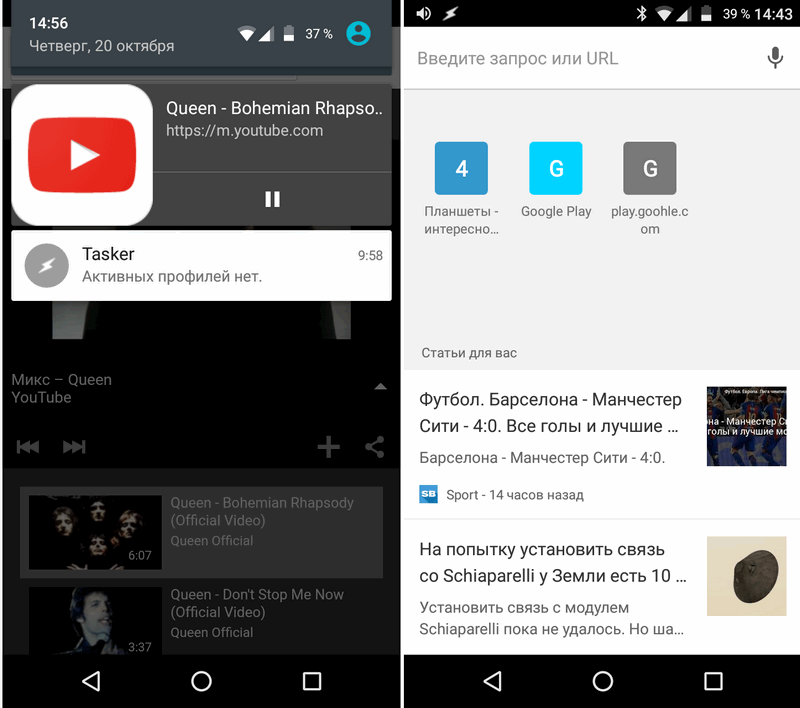Tap the Статьи для вас section heading

coord(469,353)
